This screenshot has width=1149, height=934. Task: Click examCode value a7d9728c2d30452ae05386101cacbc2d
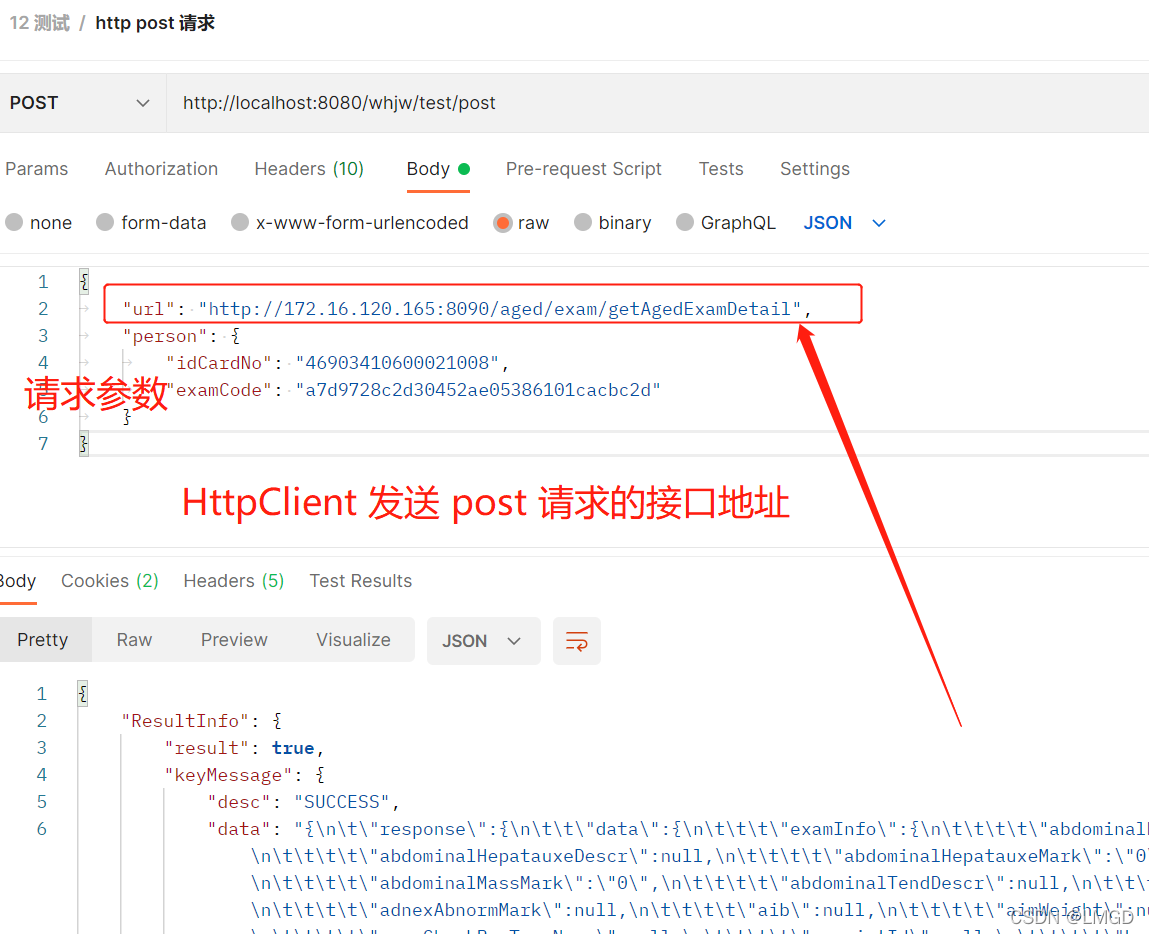click(x=479, y=390)
